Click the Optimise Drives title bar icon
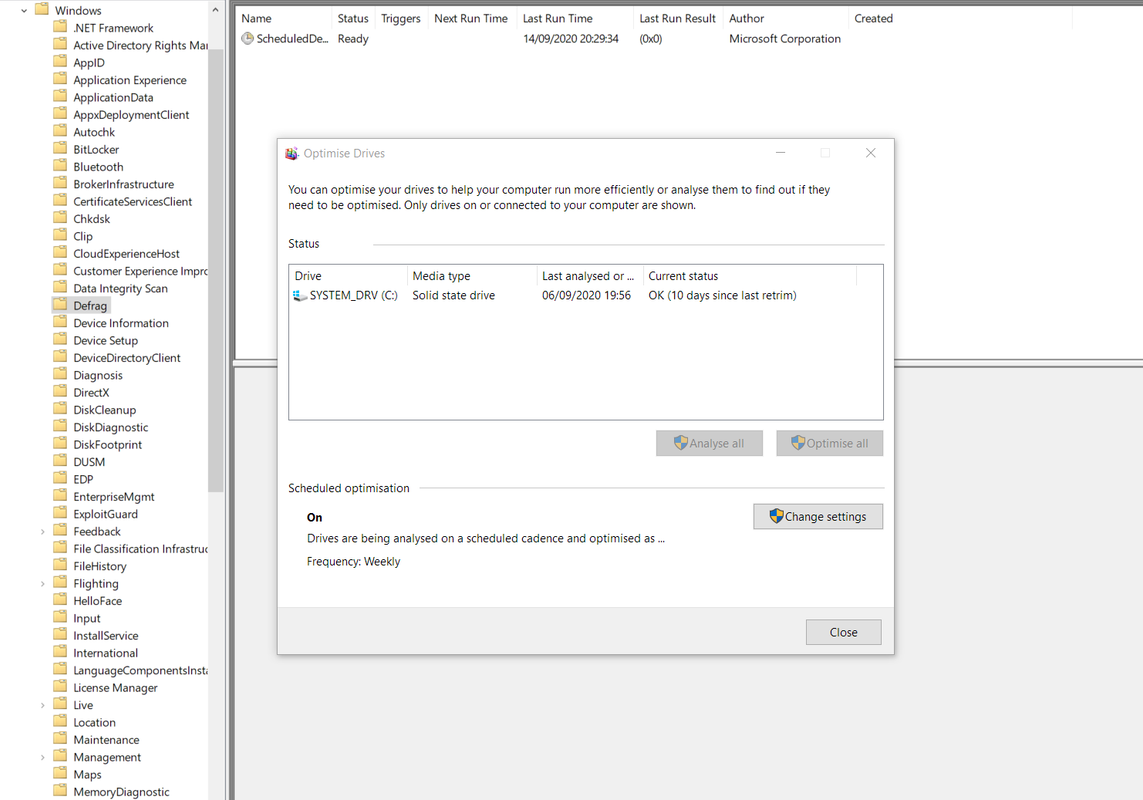The width and height of the screenshot is (1143, 800). click(292, 153)
